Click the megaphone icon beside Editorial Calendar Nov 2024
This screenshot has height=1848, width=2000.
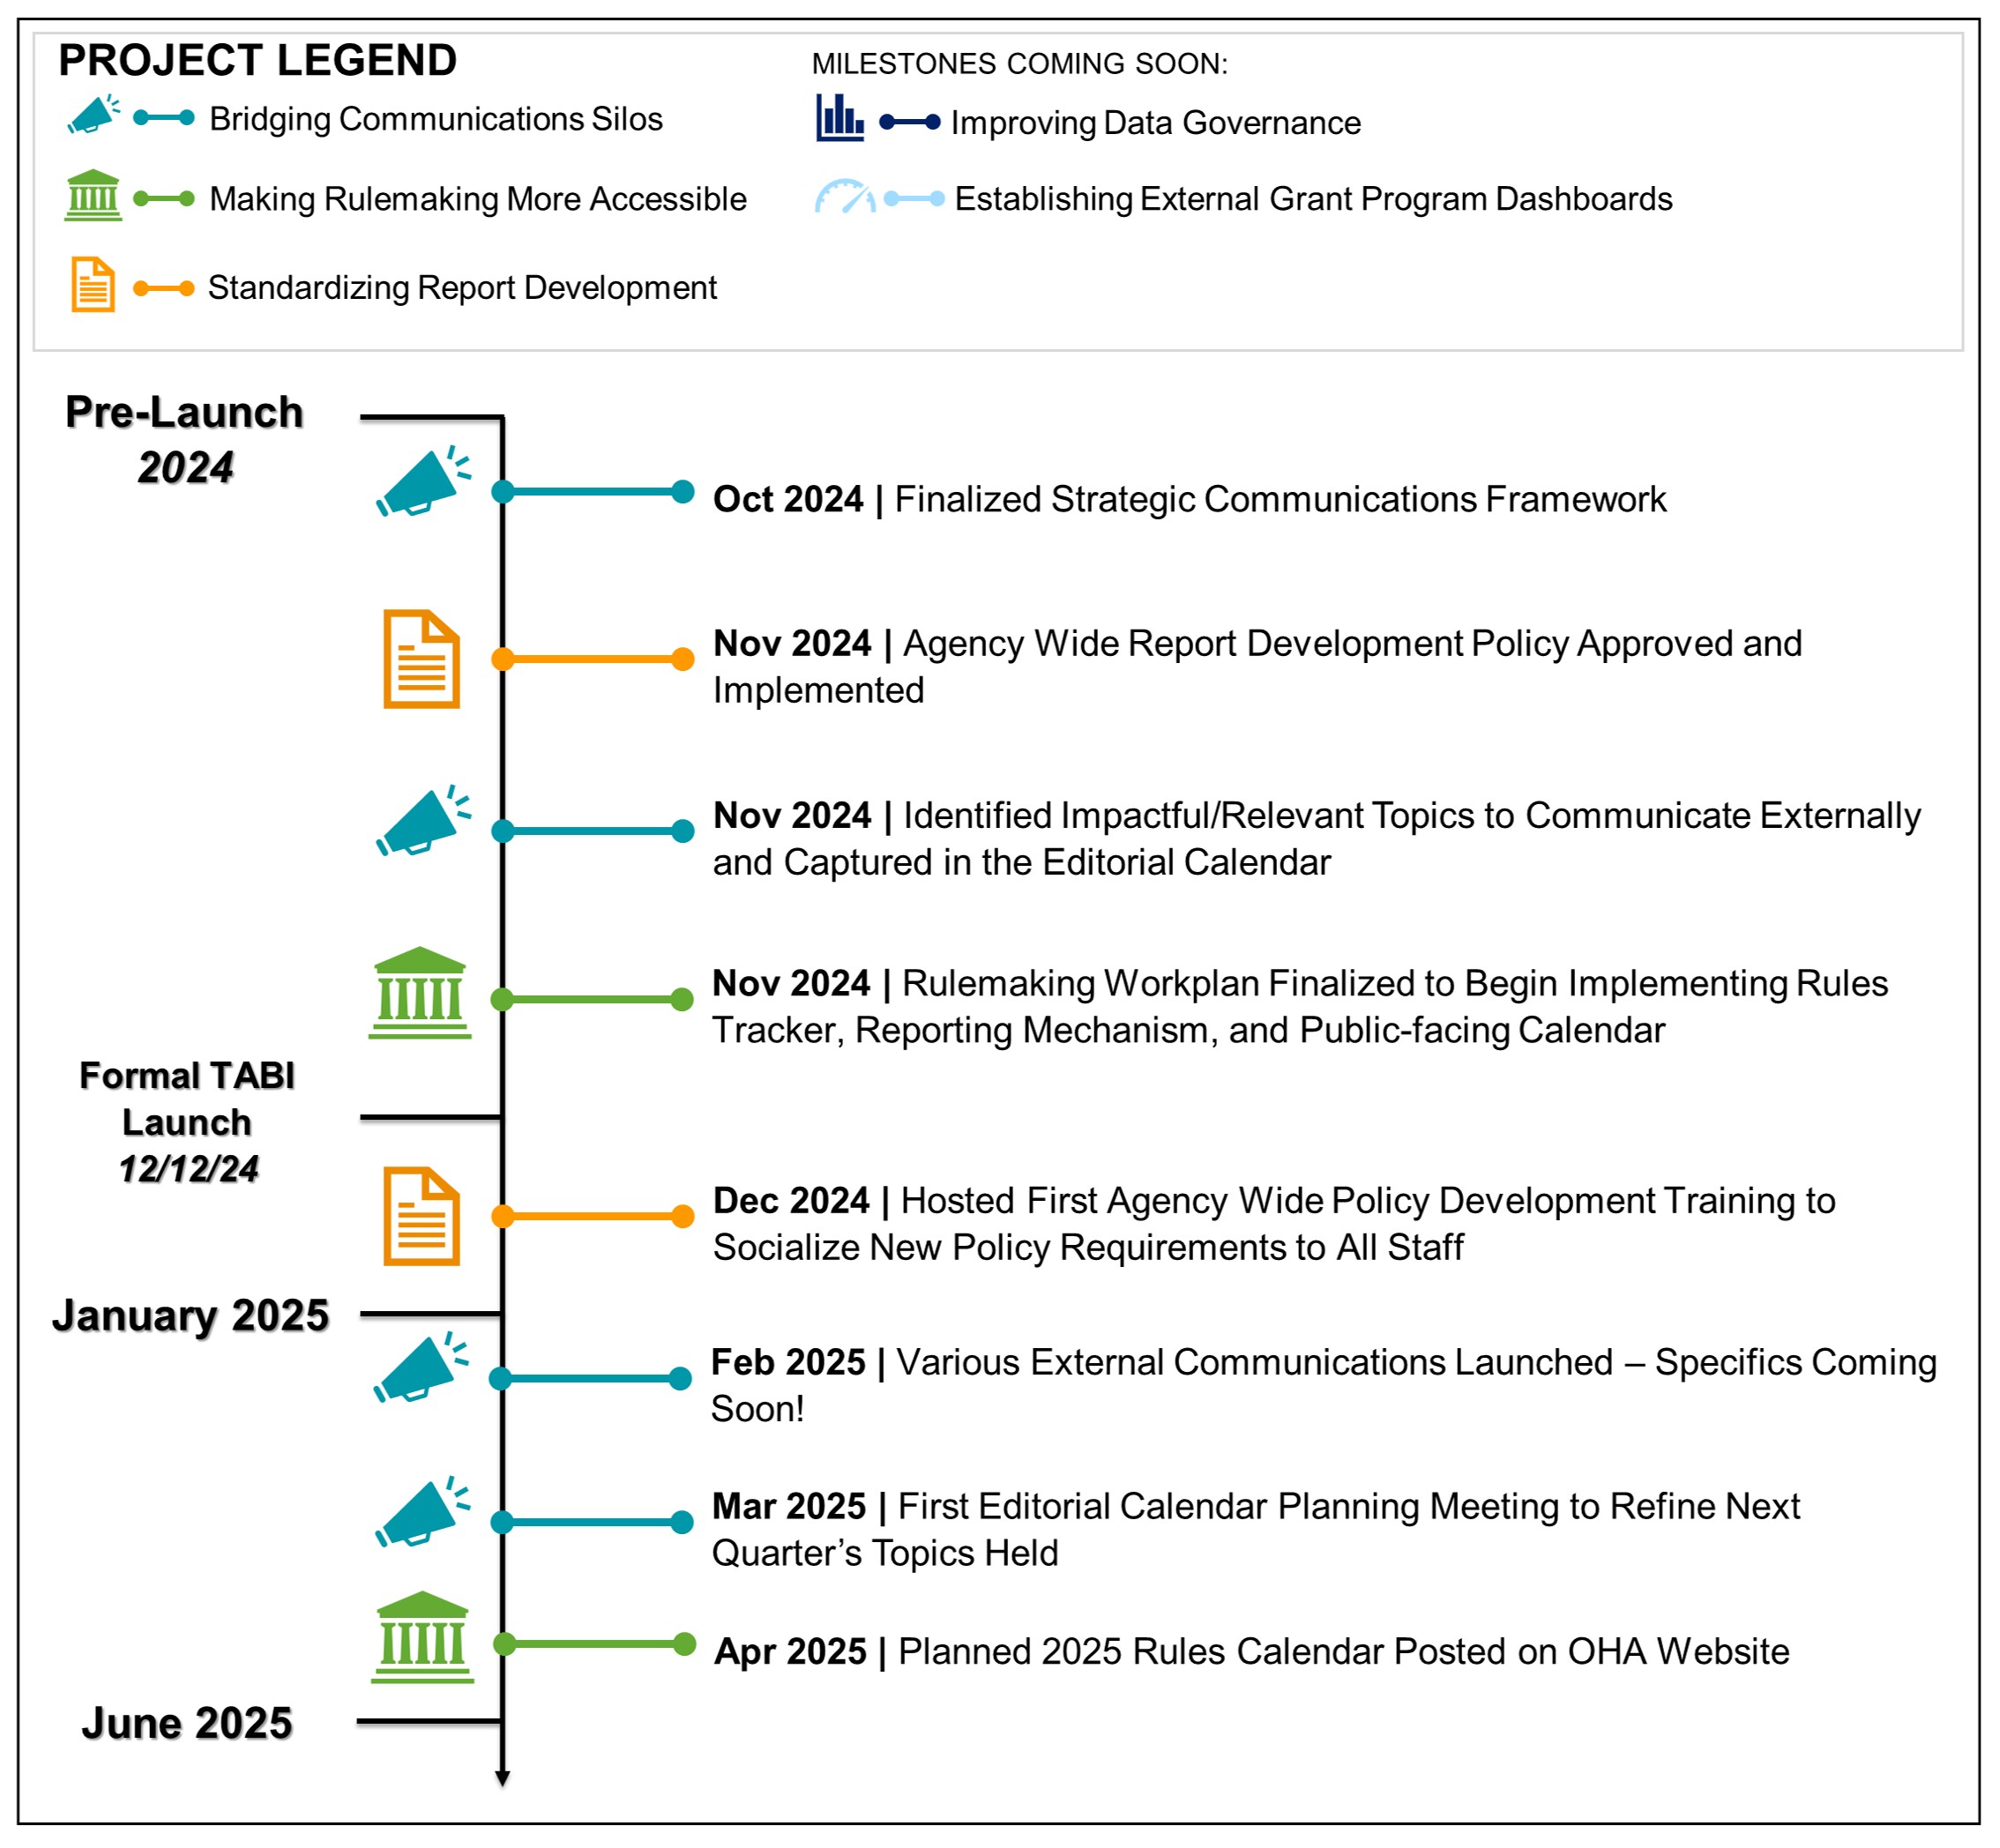click(x=423, y=821)
